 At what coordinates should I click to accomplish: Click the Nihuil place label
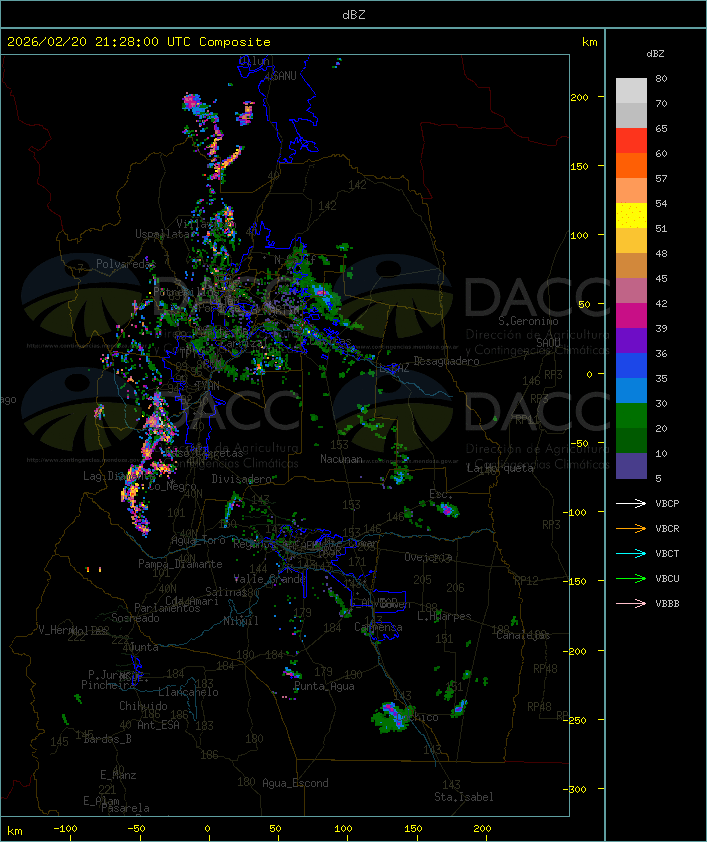[241, 621]
